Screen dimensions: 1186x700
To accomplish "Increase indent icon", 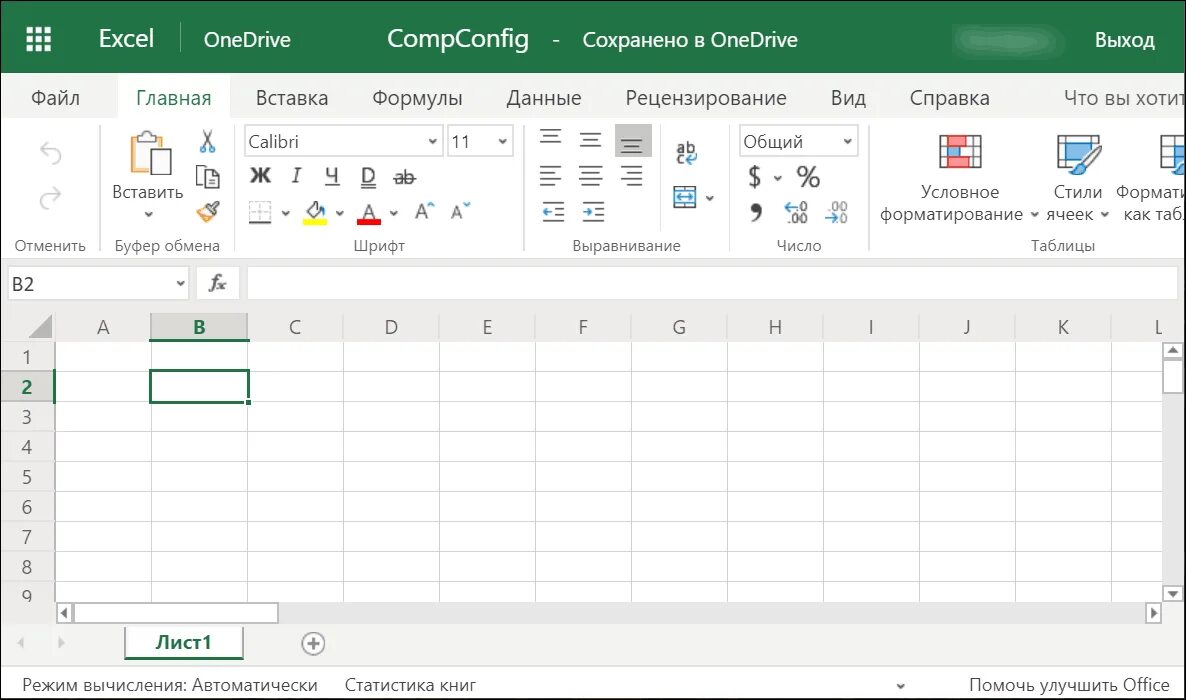I will (593, 212).
